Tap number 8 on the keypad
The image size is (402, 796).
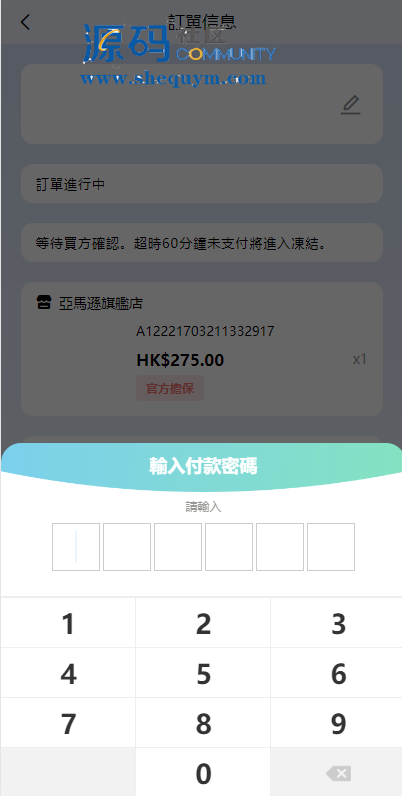203,723
